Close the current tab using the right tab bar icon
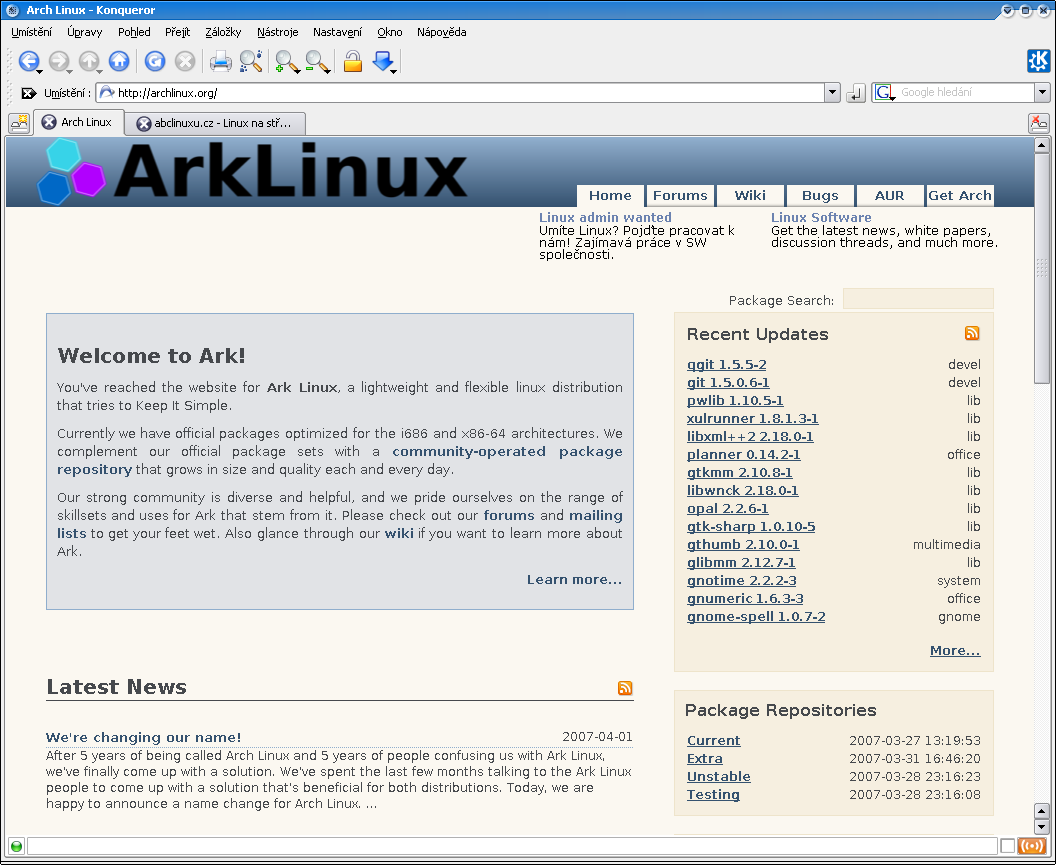Image resolution: width=1056 pixels, height=865 pixels. [1038, 123]
